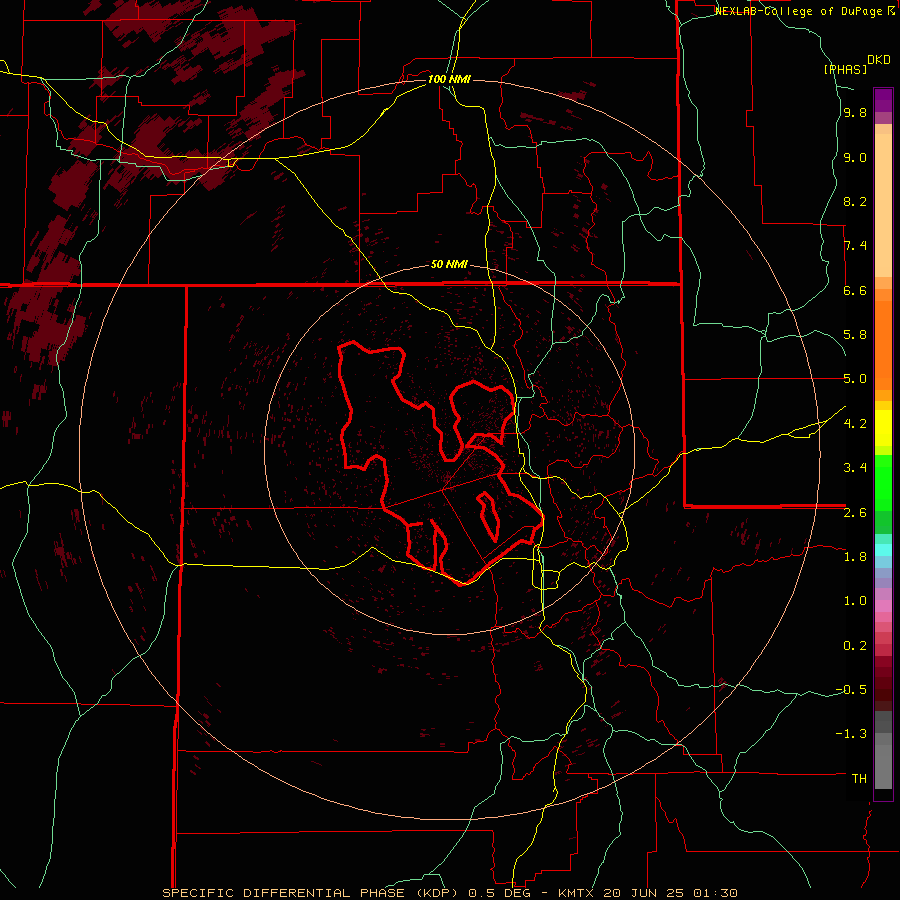Screen dimensions: 900x900
Task: Pick the purple top segment of the color bar
Action: (x=883, y=100)
